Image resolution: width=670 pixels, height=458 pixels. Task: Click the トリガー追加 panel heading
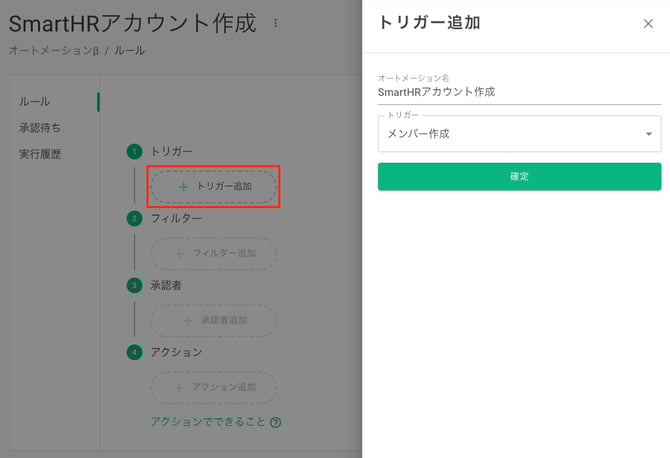pyautogui.click(x=429, y=23)
